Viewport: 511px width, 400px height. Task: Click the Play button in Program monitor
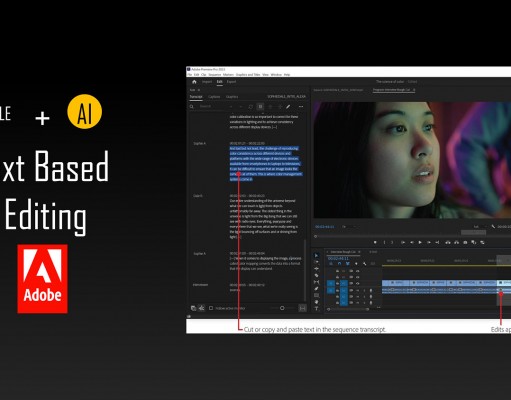click(x=420, y=242)
